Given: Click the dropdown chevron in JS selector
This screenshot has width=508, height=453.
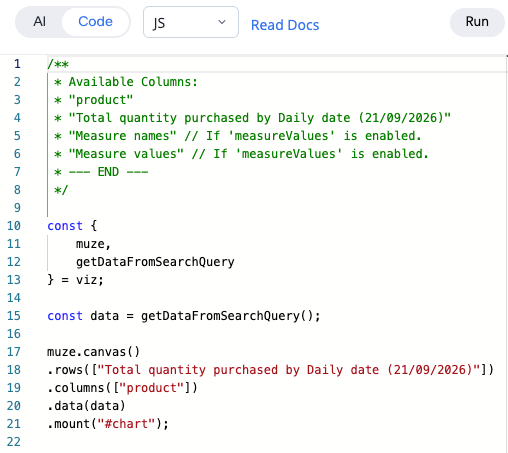Looking at the screenshot, I should point(222,22).
